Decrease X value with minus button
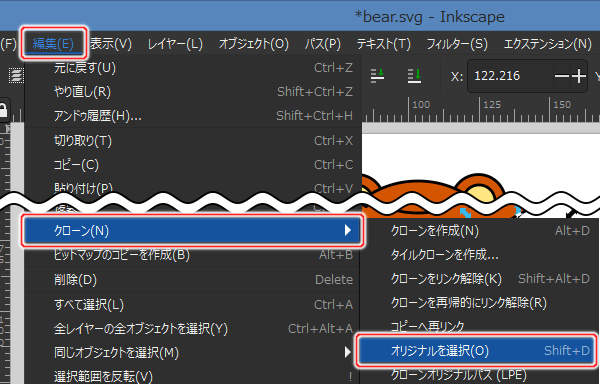This screenshot has width=600, height=384. pyautogui.click(x=562, y=76)
